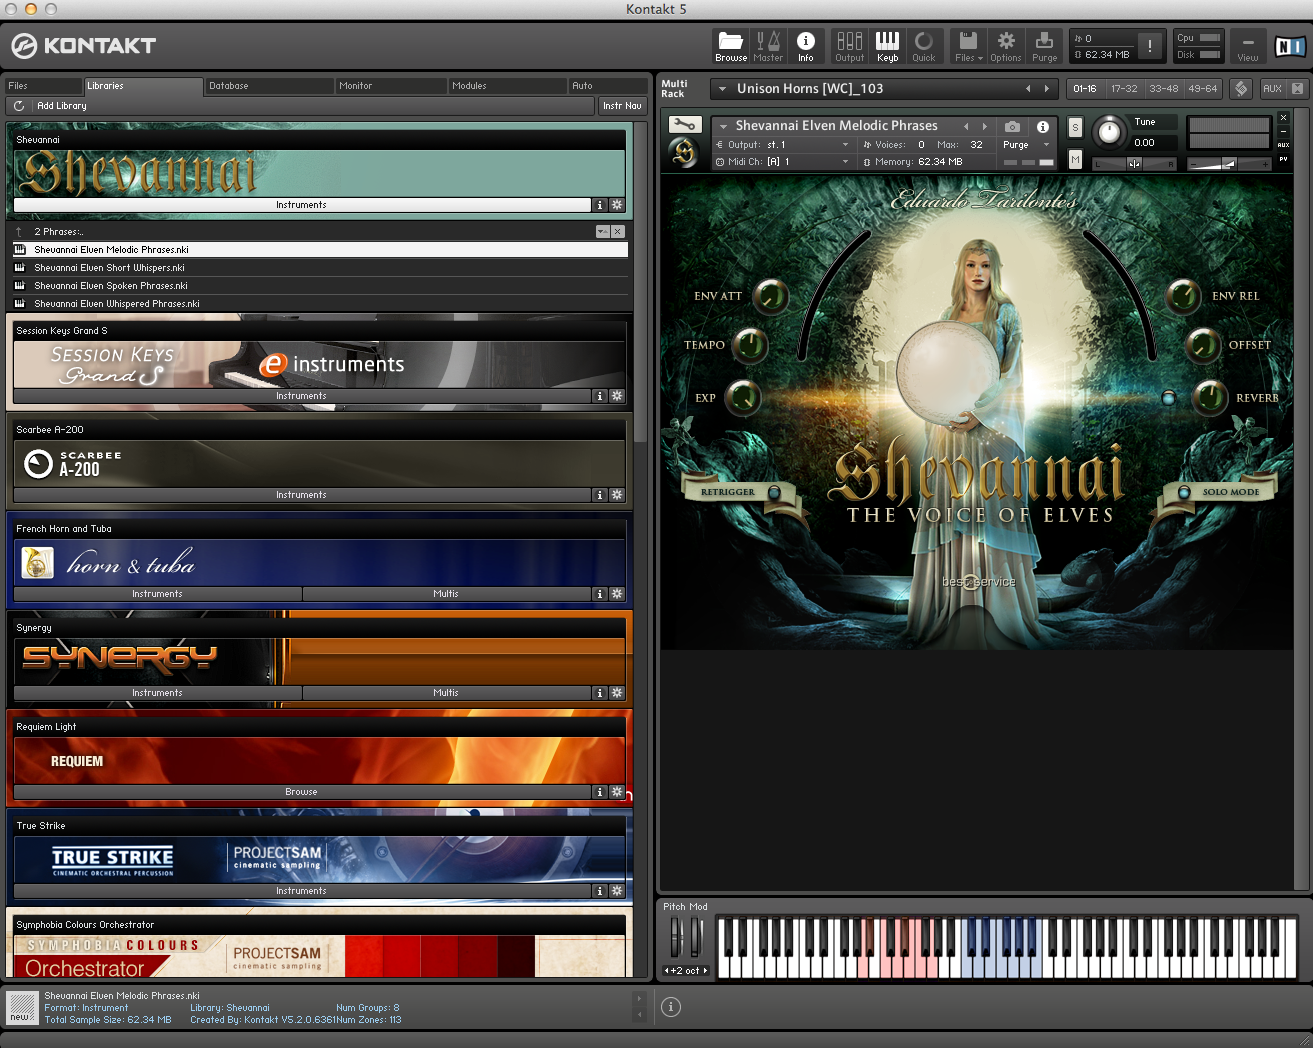Click Requiem Light Browse button
The height and width of the screenshot is (1048, 1313).
pyautogui.click(x=302, y=792)
